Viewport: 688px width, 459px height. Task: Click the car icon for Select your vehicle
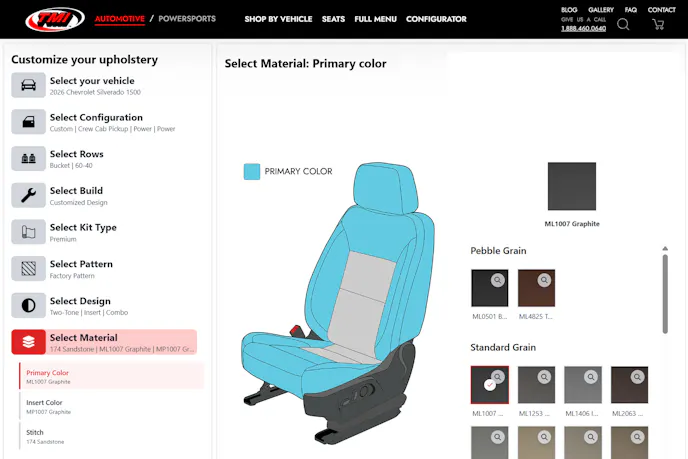[x=29, y=85]
